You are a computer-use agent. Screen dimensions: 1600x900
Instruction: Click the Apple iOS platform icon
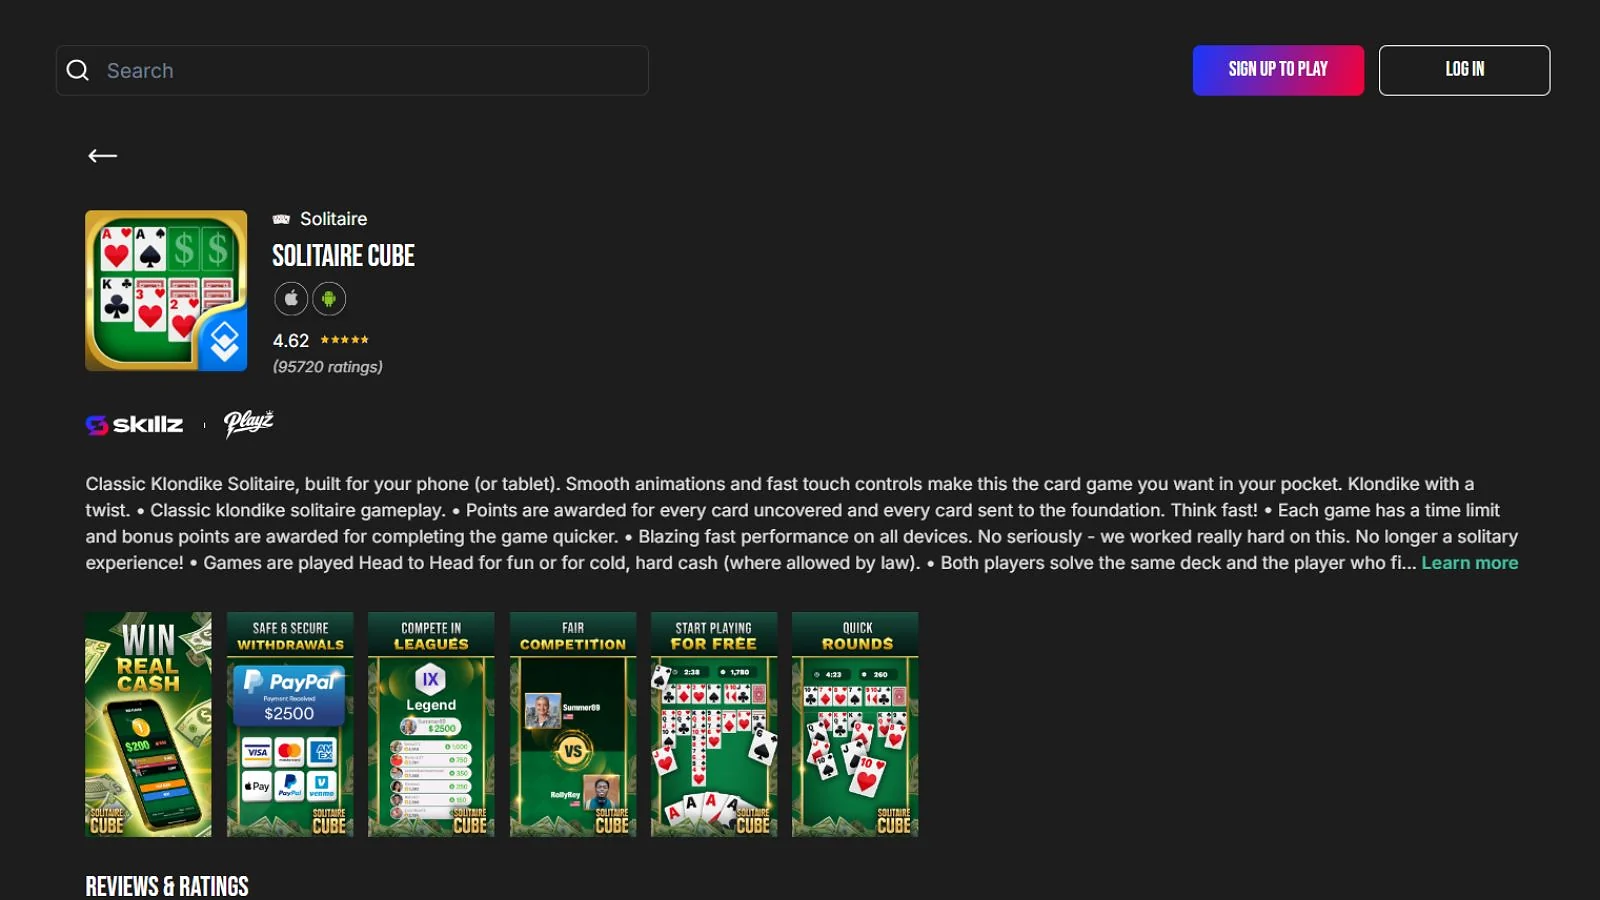(x=291, y=298)
